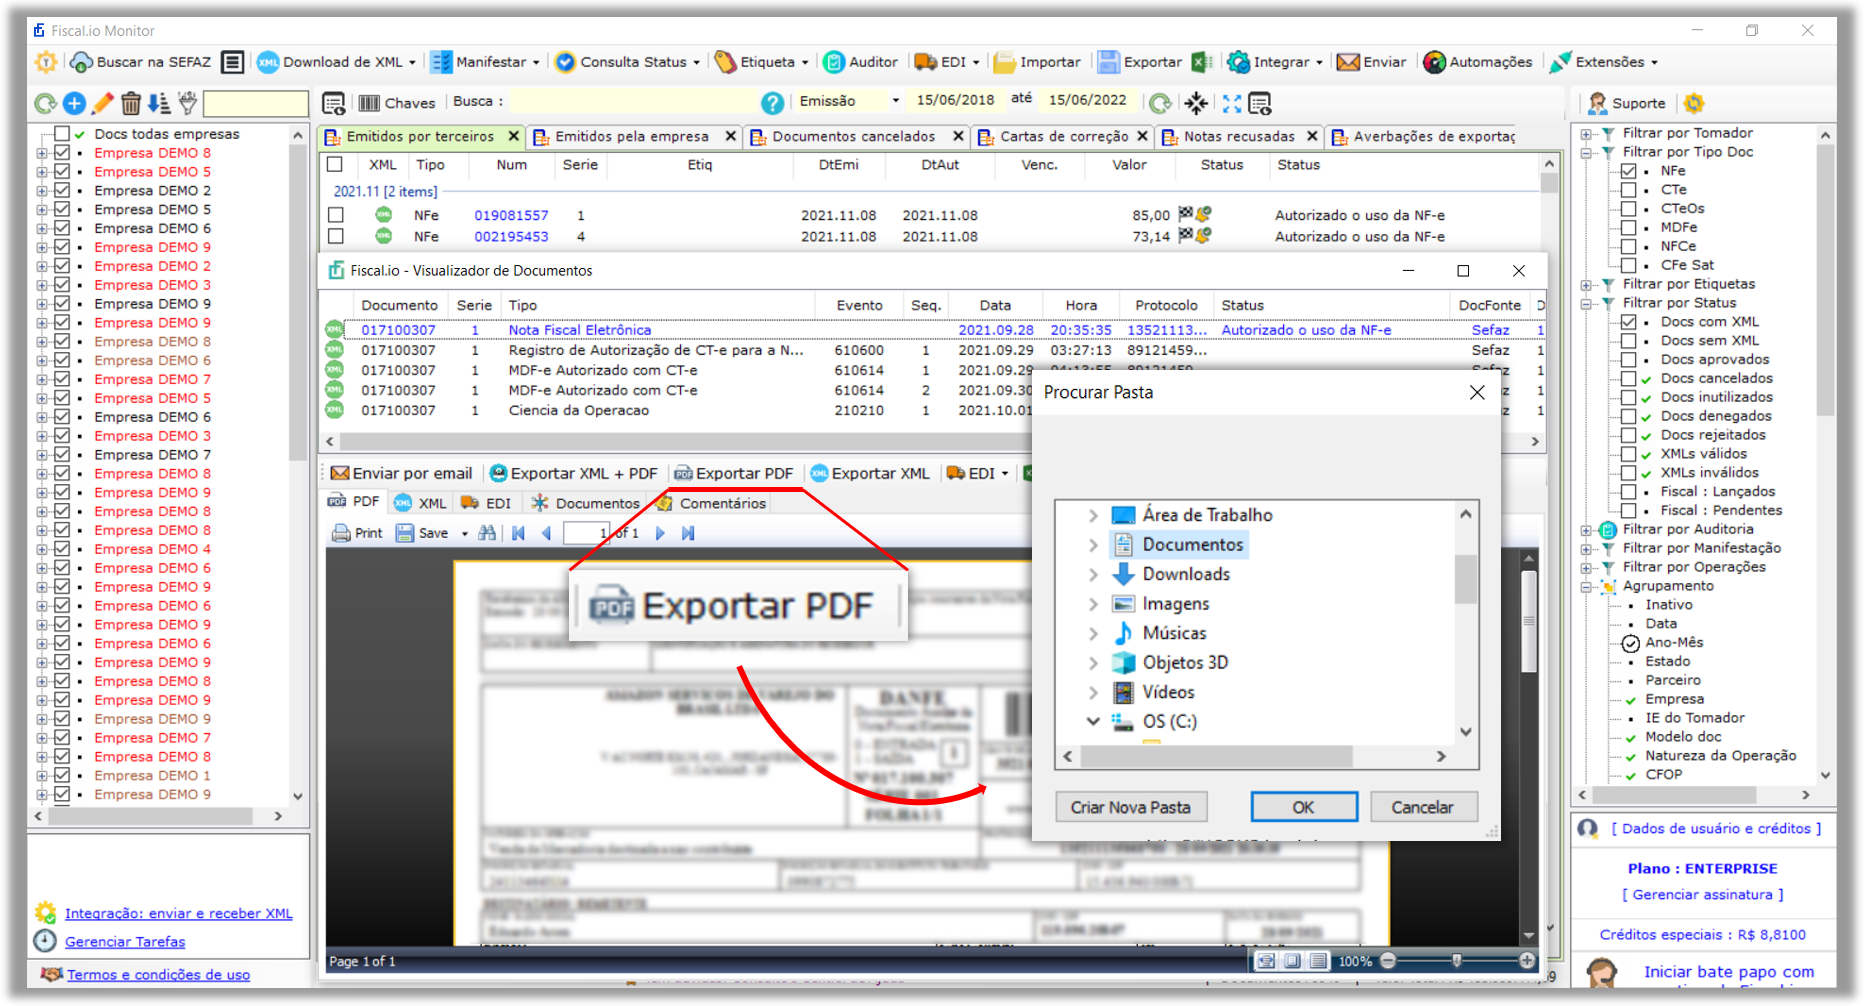Collapse the OS (C:) tree node

(1093, 721)
